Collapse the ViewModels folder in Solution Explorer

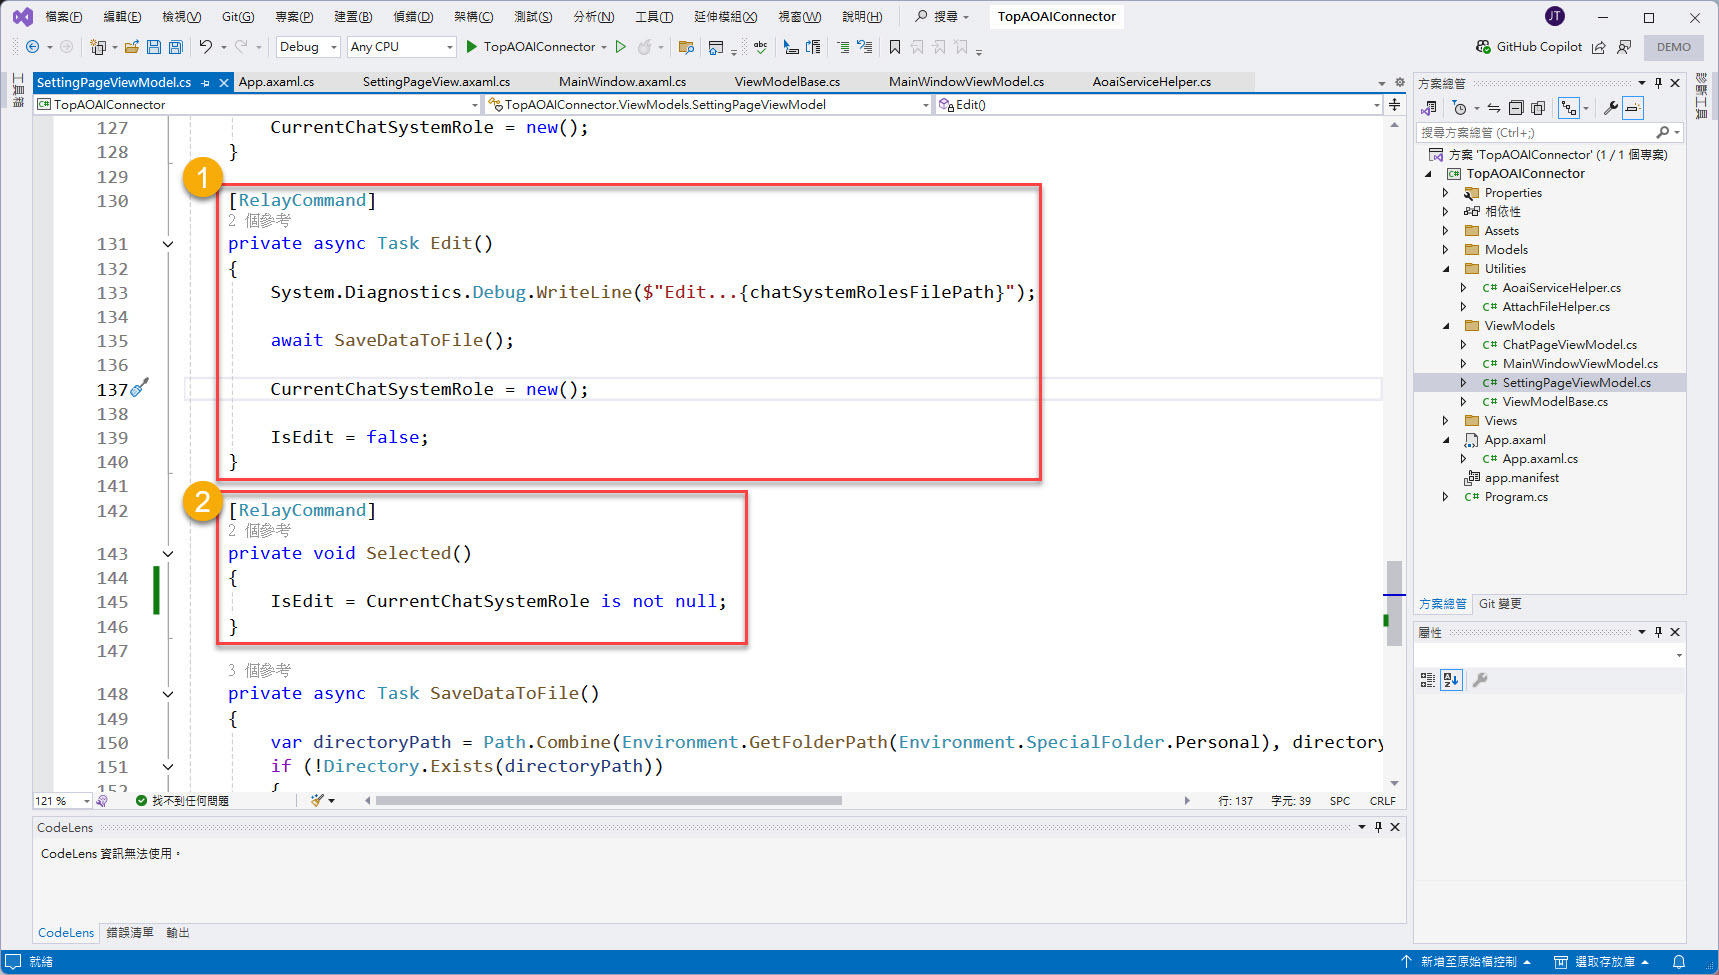coord(1445,326)
